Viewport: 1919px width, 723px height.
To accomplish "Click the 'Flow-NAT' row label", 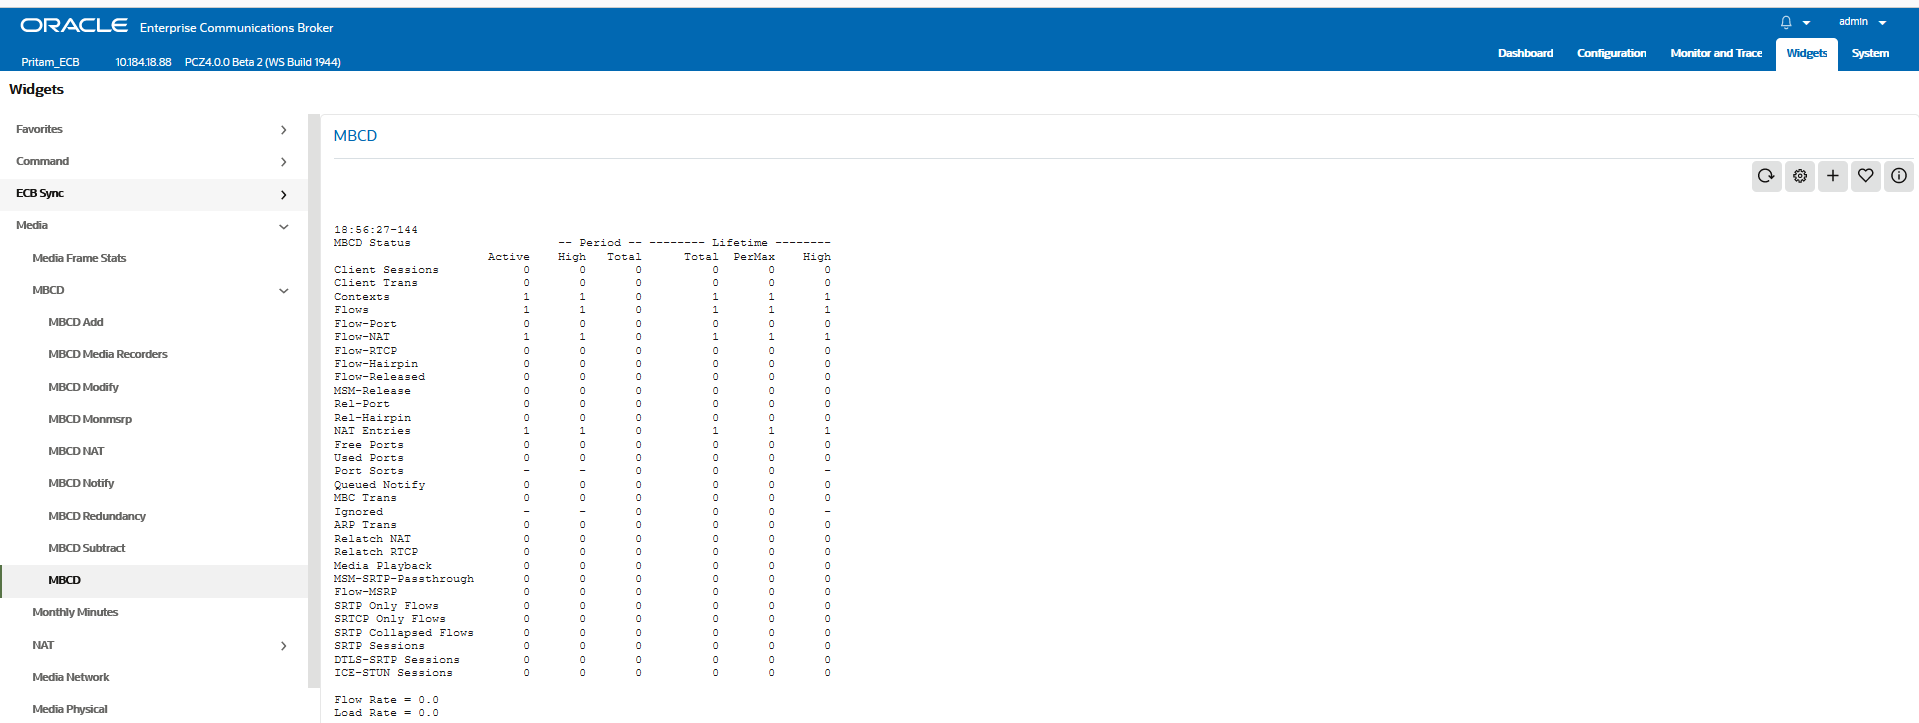I will (x=362, y=337).
